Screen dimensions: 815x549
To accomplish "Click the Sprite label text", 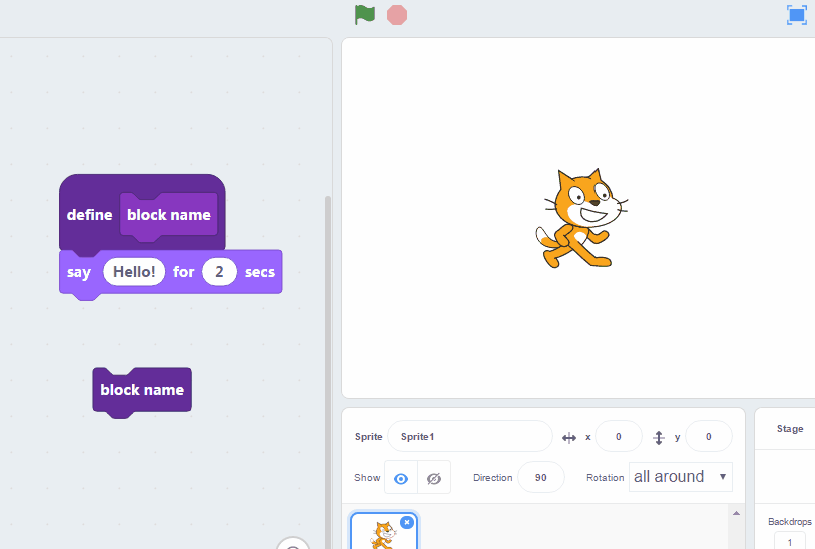I will pos(369,437).
